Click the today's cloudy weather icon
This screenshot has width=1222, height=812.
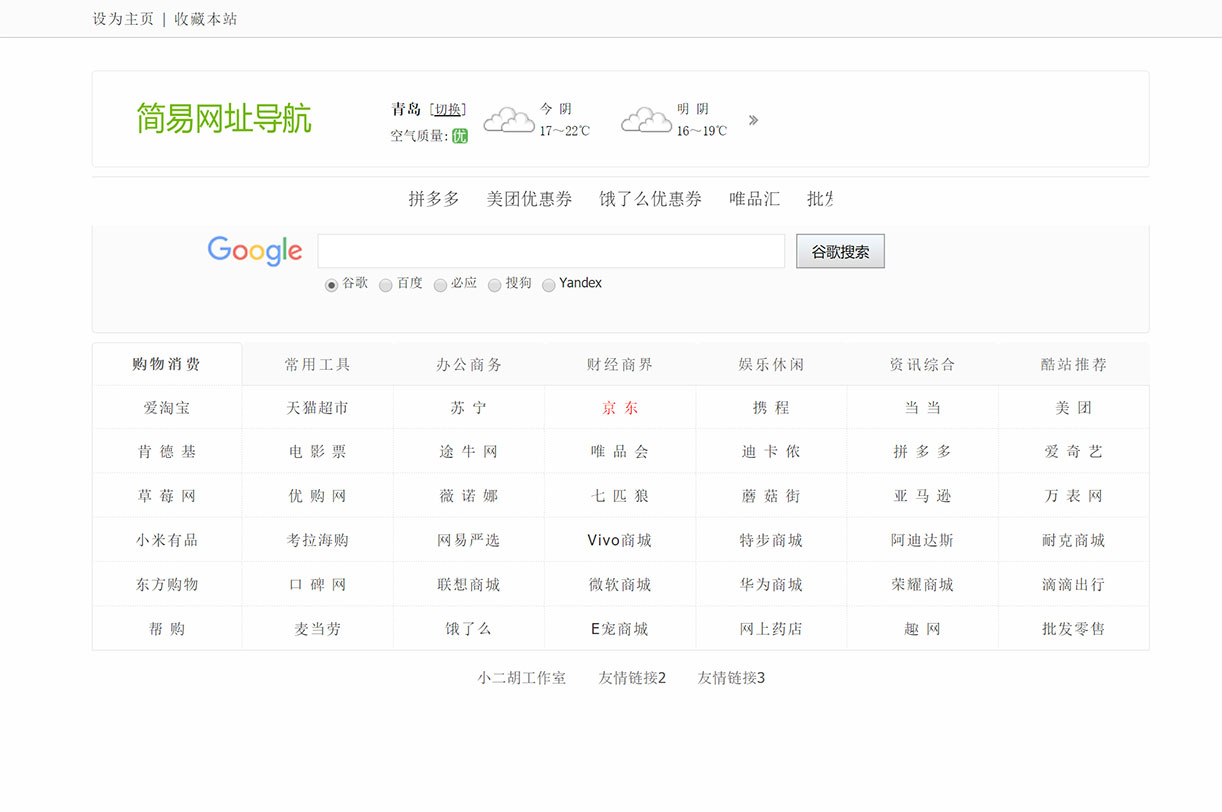tap(509, 120)
